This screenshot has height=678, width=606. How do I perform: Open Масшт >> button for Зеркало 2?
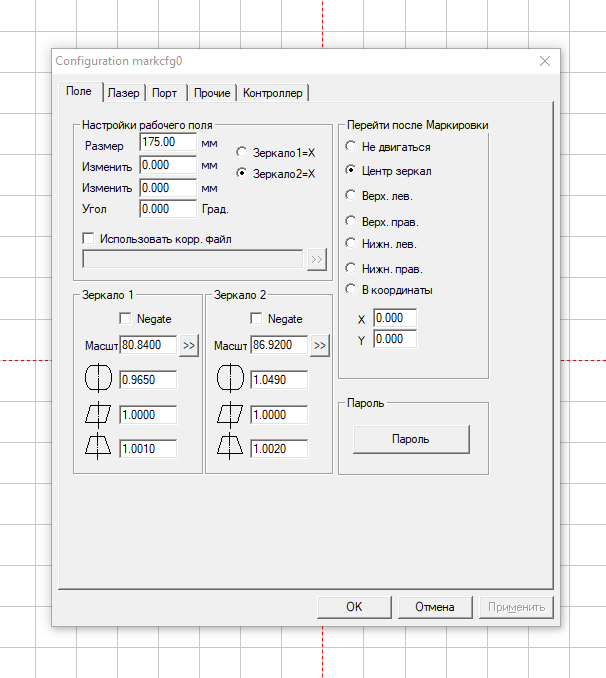[x=320, y=345]
